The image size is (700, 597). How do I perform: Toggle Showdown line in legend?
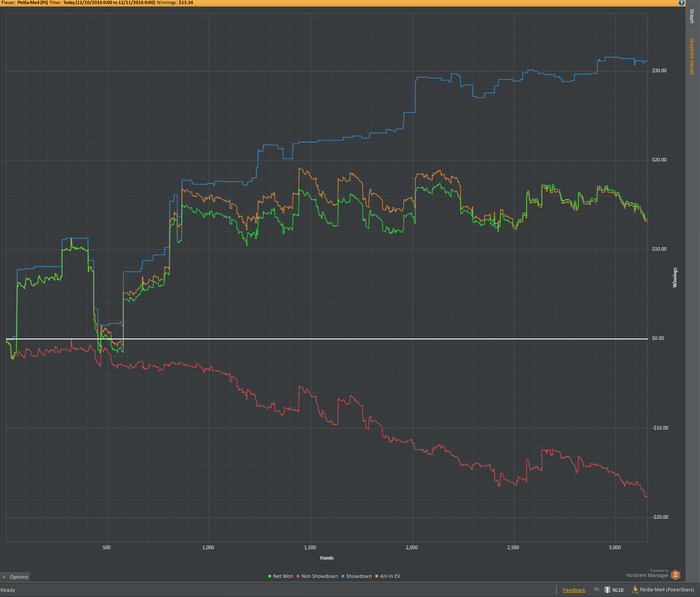click(x=356, y=576)
